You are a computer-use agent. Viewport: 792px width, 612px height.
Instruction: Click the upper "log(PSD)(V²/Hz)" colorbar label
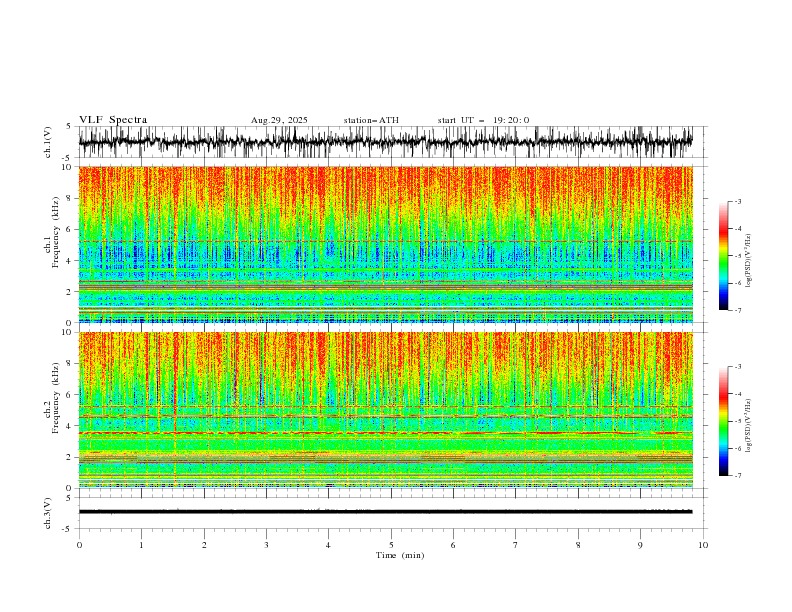[748, 261]
